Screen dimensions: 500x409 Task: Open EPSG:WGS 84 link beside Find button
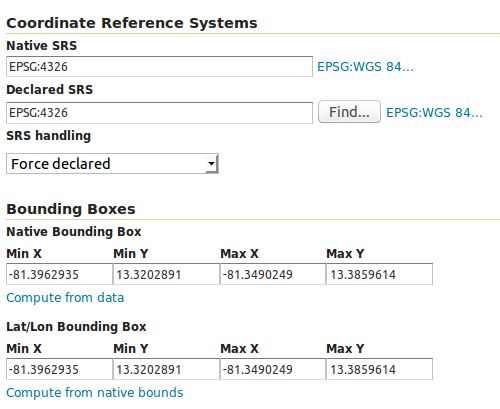pyautogui.click(x=434, y=113)
